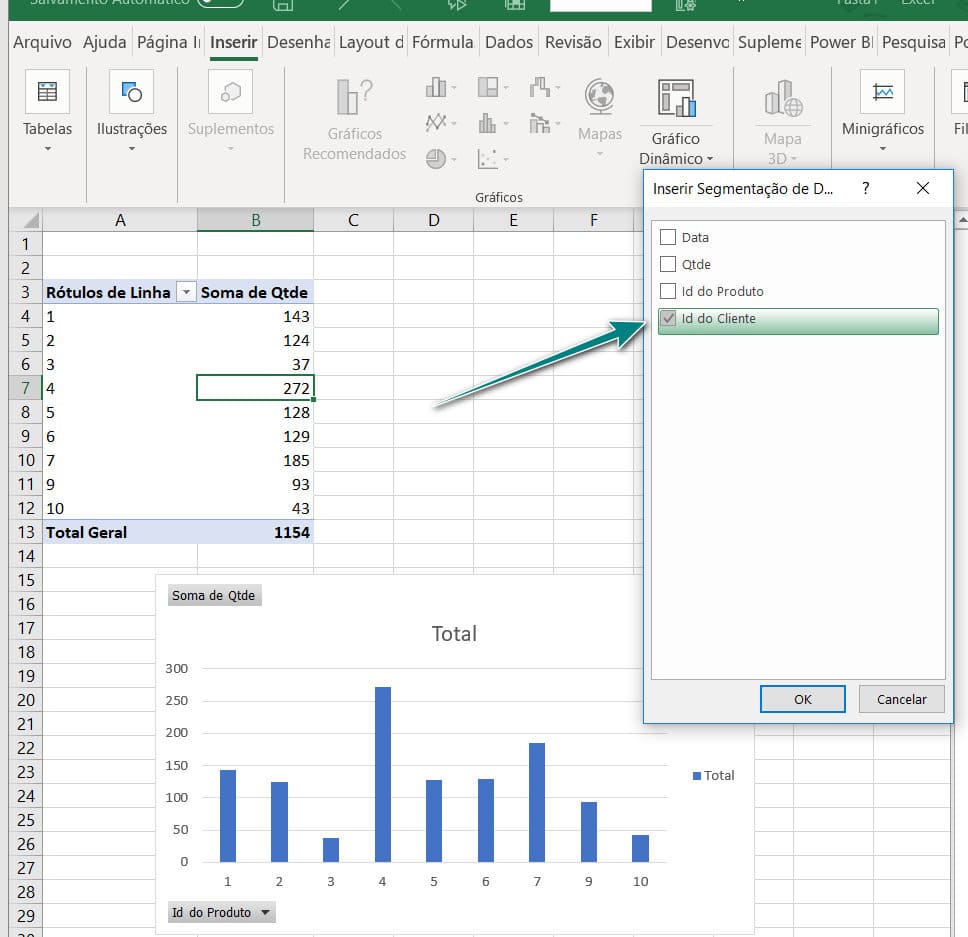968x937 pixels.
Task: Open the Minigráficos icon
Action: point(883,91)
